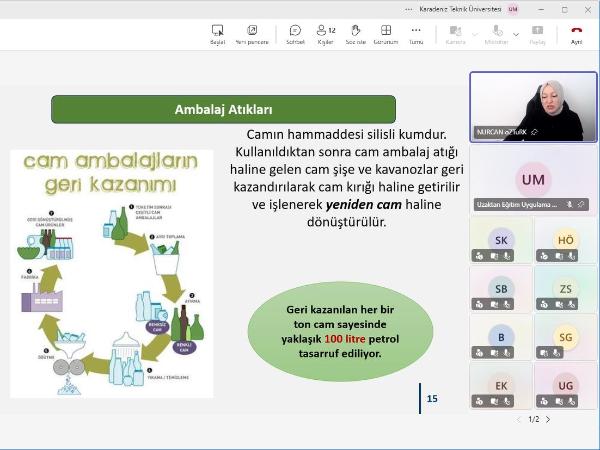Select NURCAN ÖZTÜRK's video tile
Viewport: 600px width, 450px height.
533,106
